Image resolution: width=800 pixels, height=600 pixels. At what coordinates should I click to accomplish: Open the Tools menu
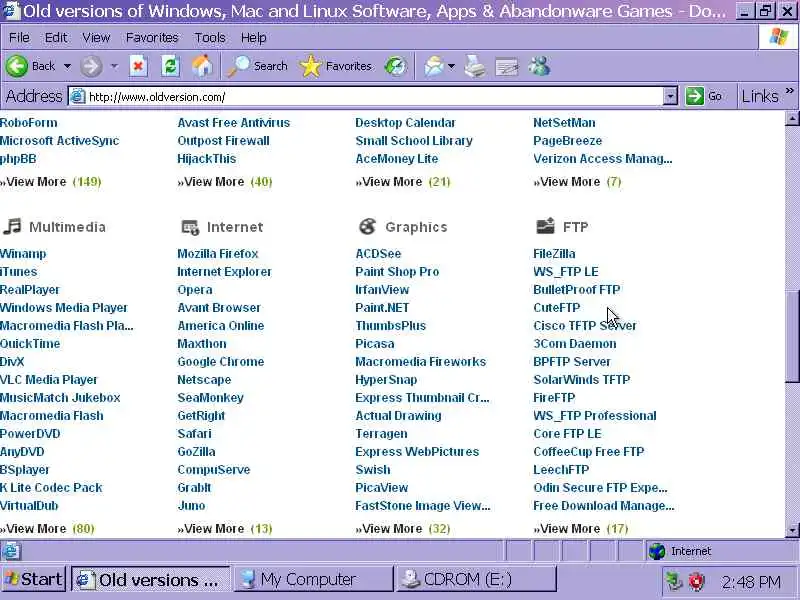point(210,38)
